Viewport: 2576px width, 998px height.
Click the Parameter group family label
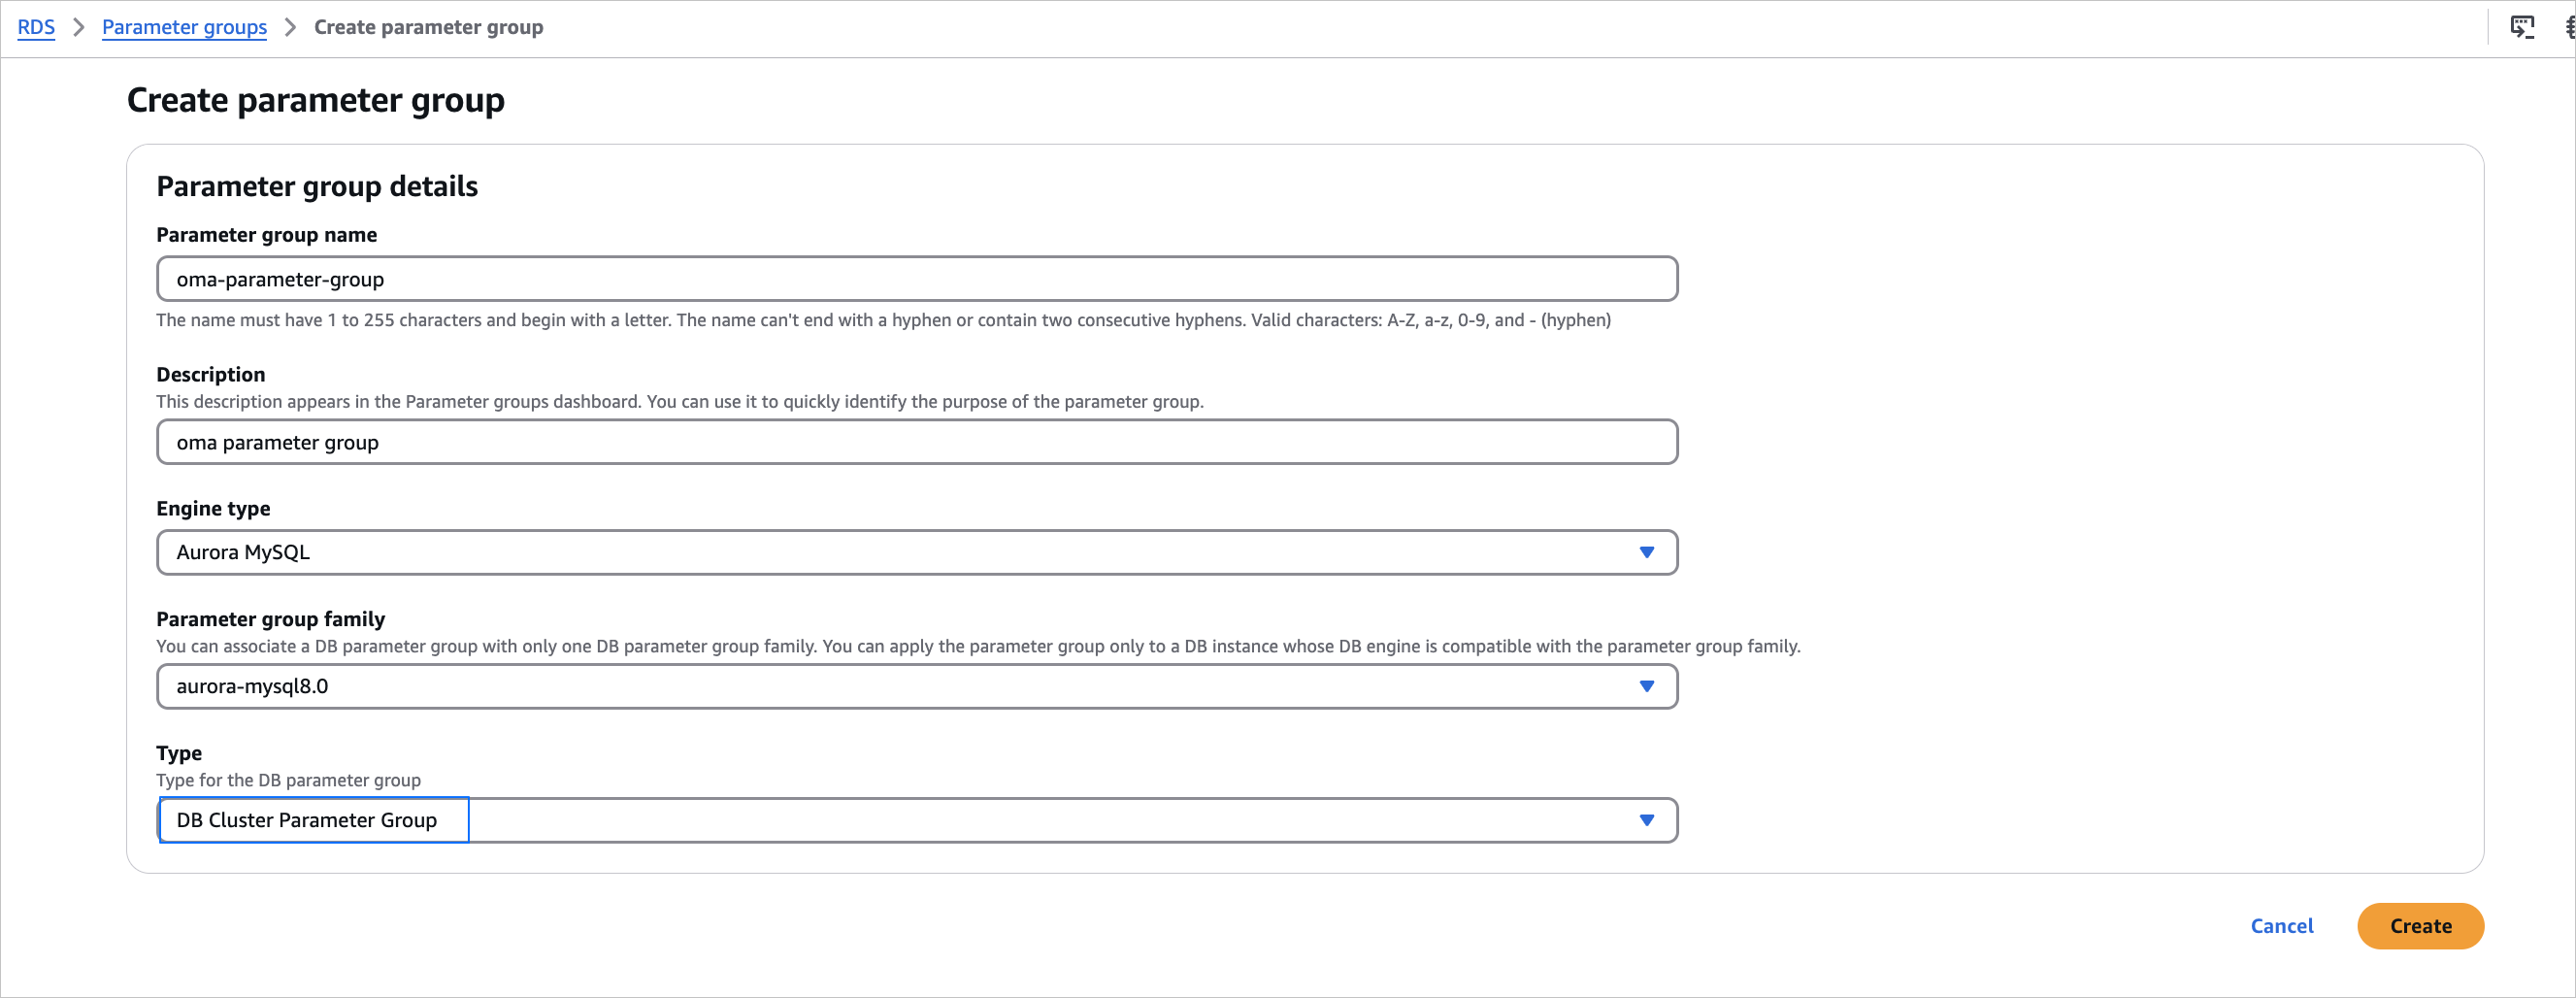270,619
